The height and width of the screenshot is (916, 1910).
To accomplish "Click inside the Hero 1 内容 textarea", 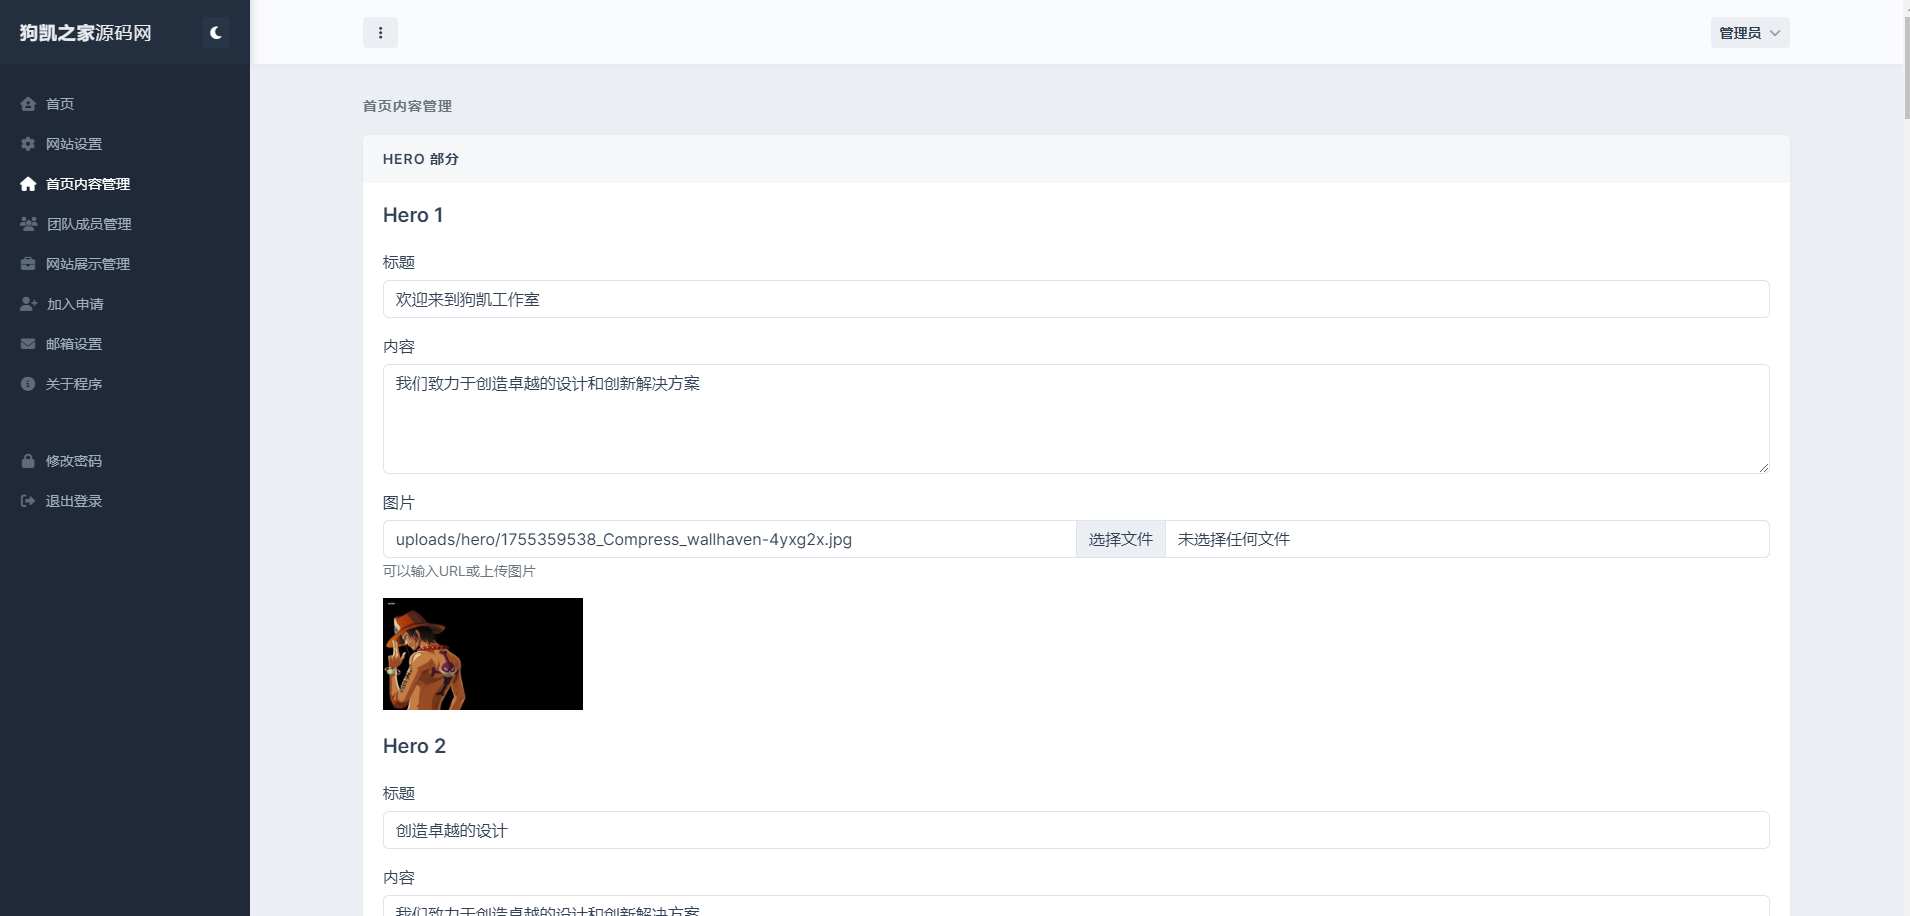I will click(1076, 419).
